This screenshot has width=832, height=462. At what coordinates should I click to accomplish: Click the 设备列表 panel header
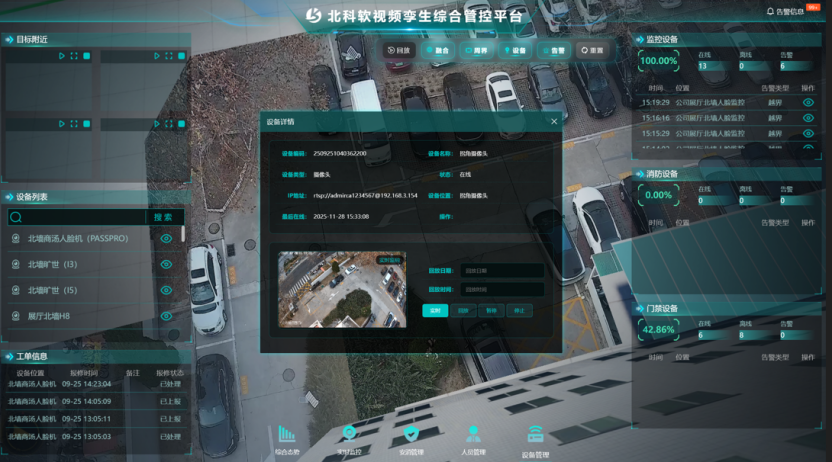coord(97,197)
